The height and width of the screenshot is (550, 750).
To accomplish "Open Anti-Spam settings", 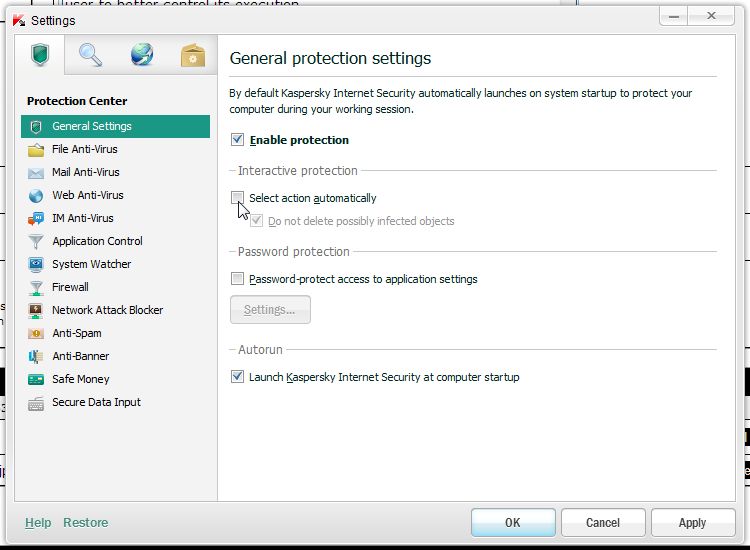I will pos(115,333).
